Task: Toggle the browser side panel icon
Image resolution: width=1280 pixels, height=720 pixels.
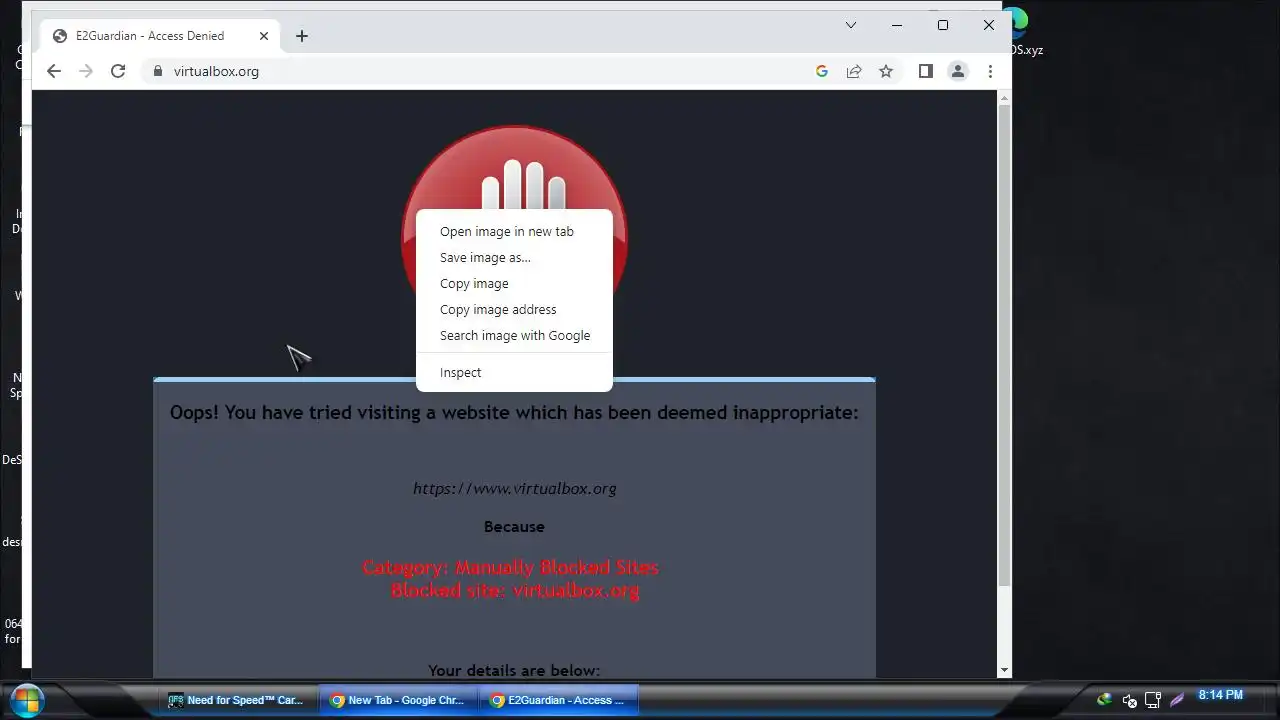Action: (926, 71)
